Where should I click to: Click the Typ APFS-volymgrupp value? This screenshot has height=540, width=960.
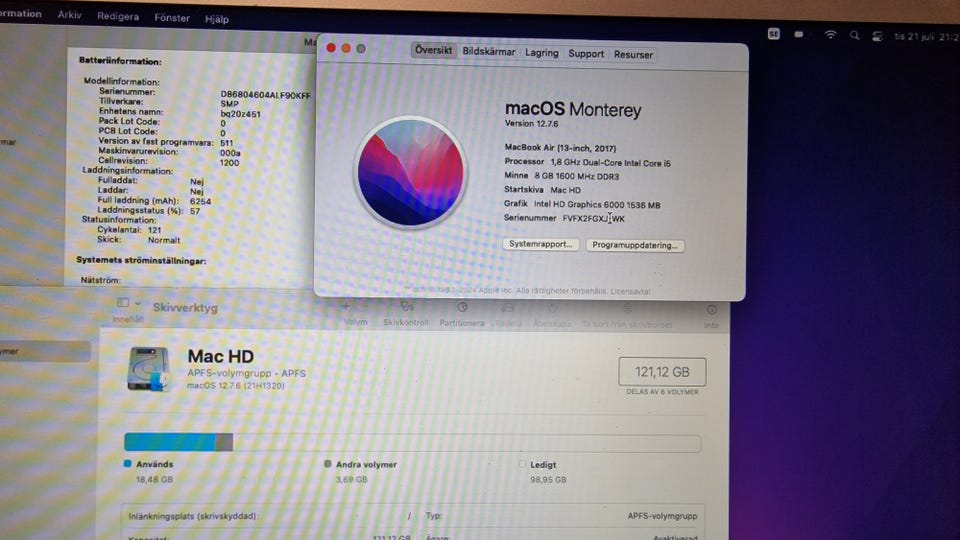[x=662, y=516]
